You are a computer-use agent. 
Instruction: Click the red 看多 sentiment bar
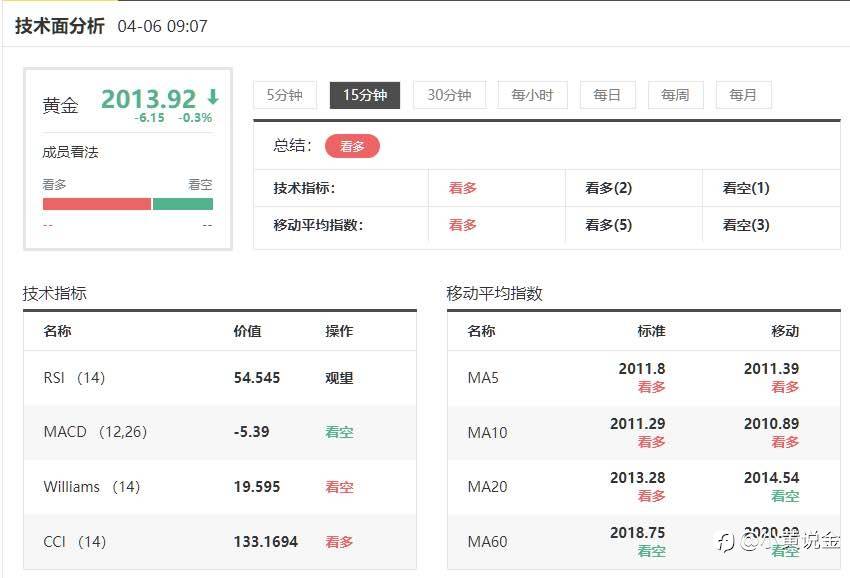tap(96, 204)
